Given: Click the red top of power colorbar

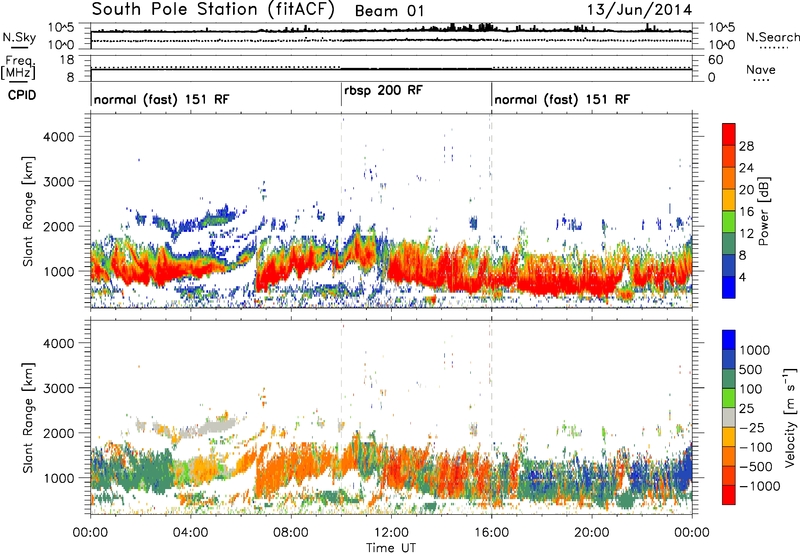Looking at the screenshot, I should point(729,134).
